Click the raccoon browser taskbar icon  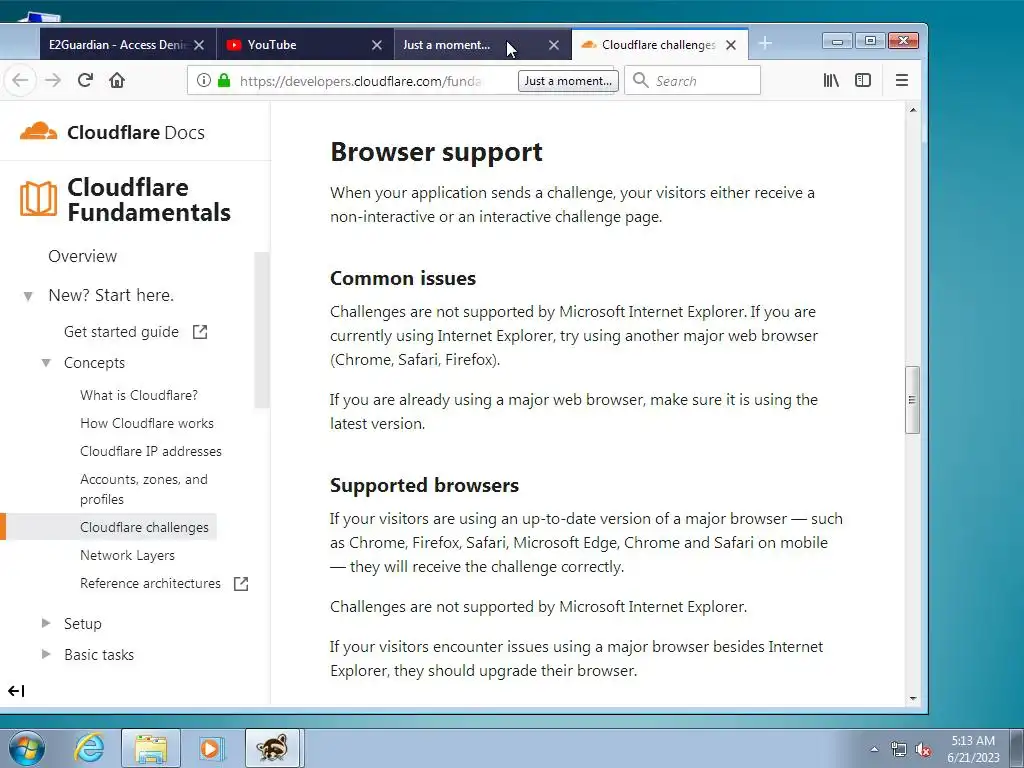(x=272, y=748)
